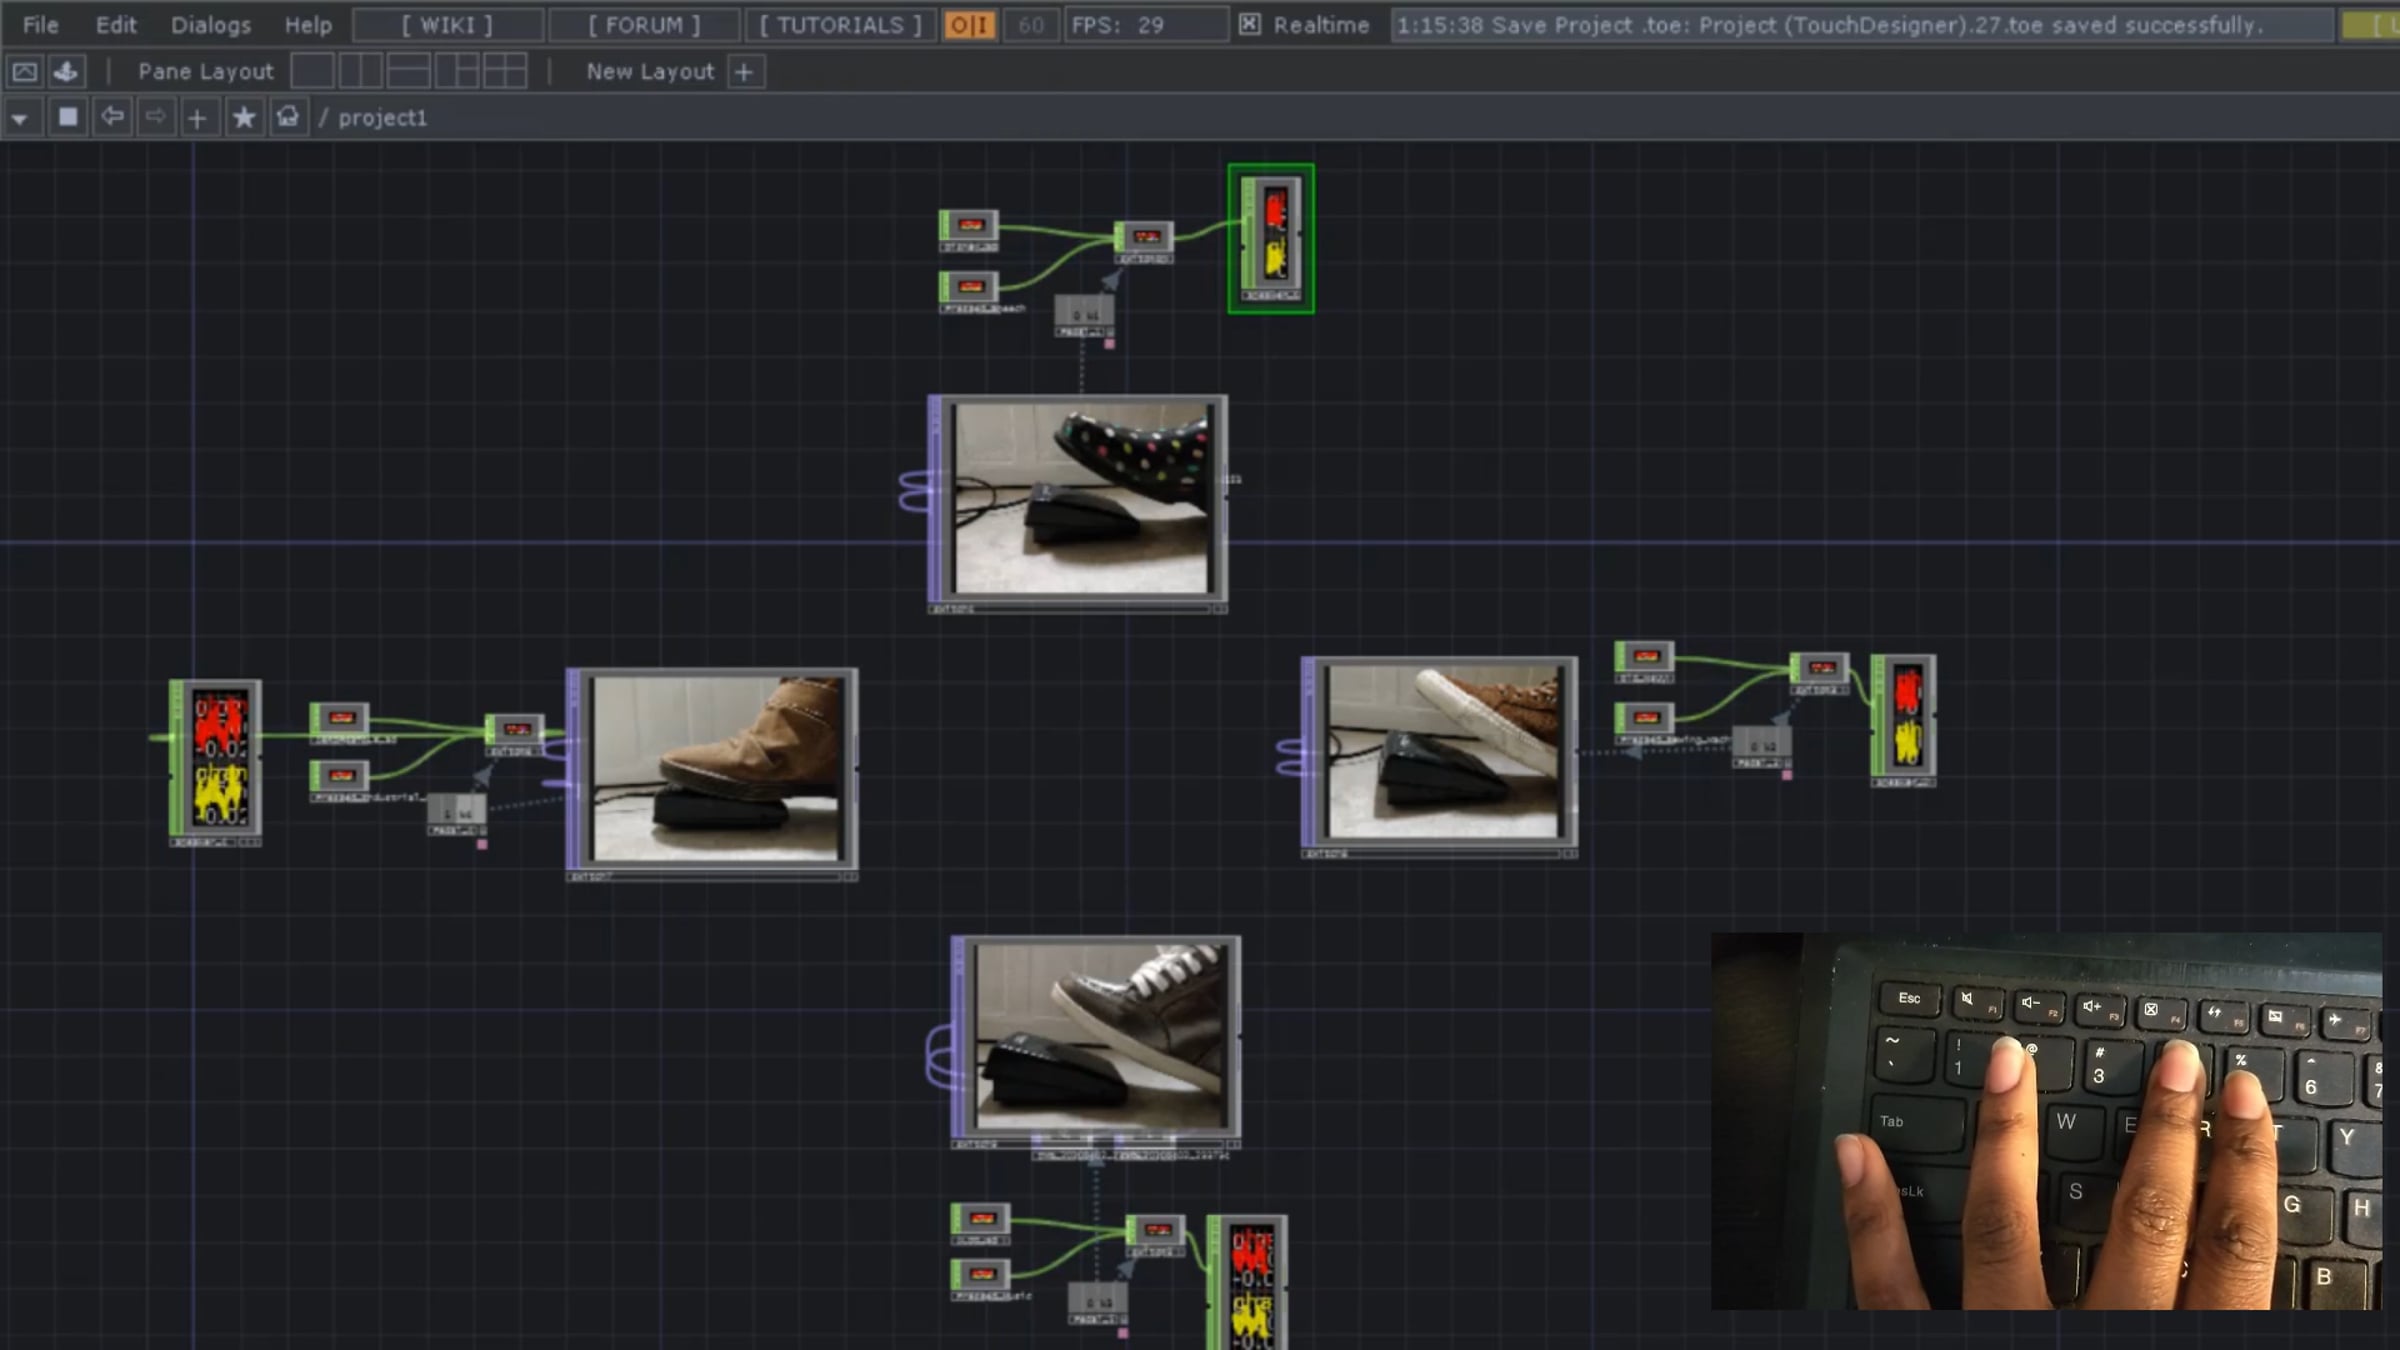Open the TUTORIALS link
The width and height of the screenshot is (2400, 1350).
(840, 25)
